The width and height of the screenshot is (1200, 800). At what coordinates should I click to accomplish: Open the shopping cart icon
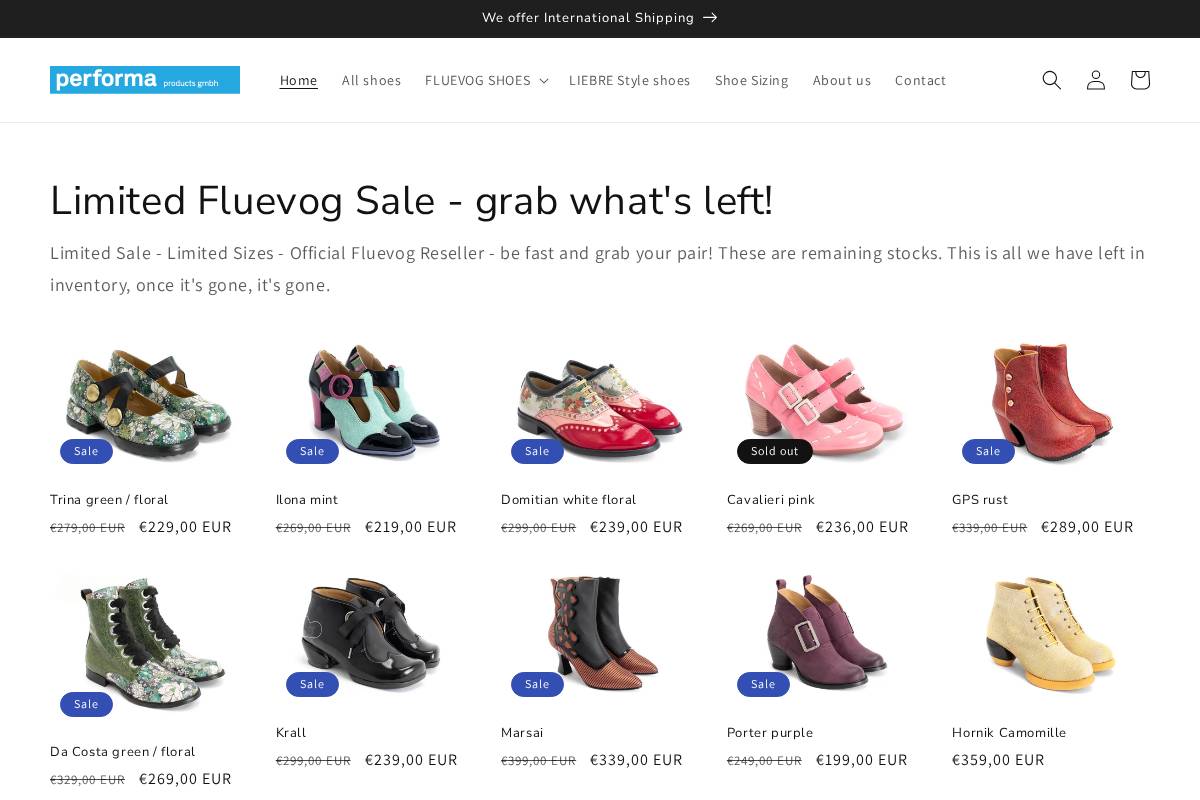click(1139, 80)
